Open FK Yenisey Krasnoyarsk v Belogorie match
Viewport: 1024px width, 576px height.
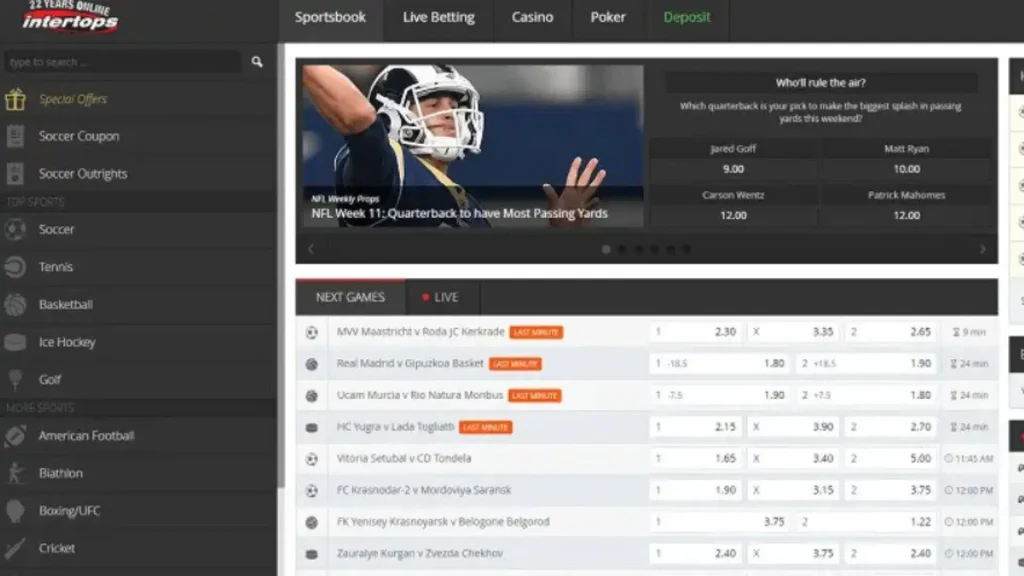[443, 522]
